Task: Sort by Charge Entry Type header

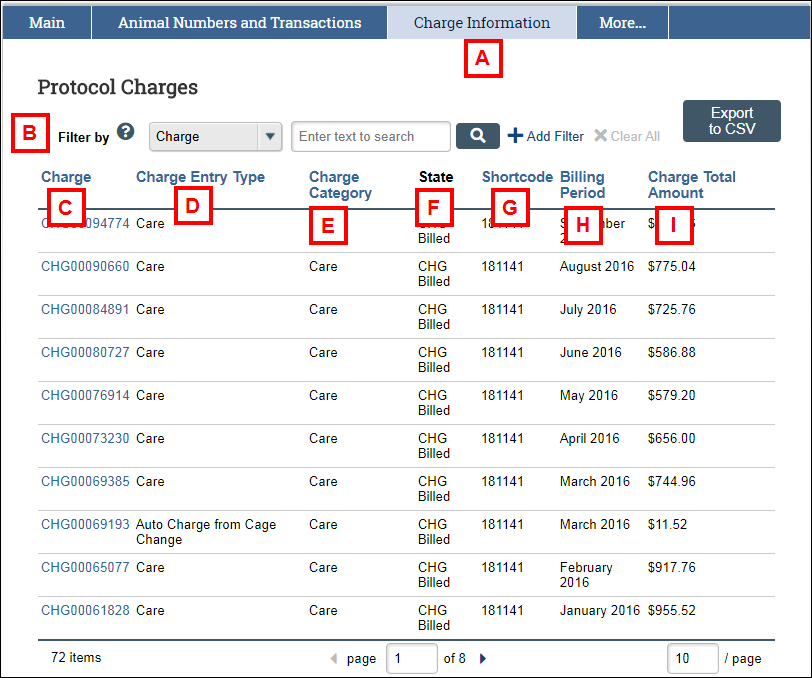Action: click(x=200, y=177)
